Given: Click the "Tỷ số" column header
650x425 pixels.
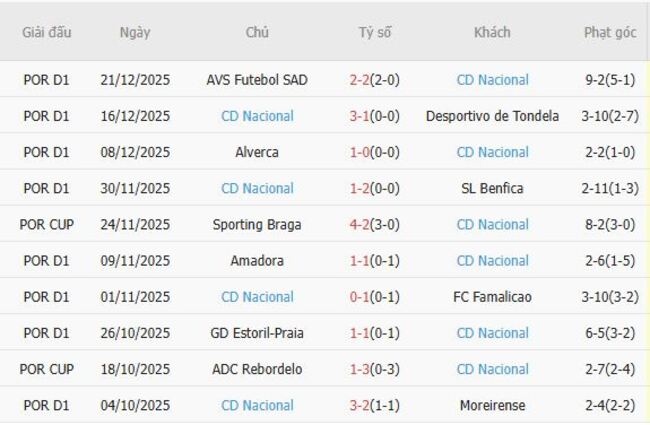Looking at the screenshot, I should [x=375, y=32].
